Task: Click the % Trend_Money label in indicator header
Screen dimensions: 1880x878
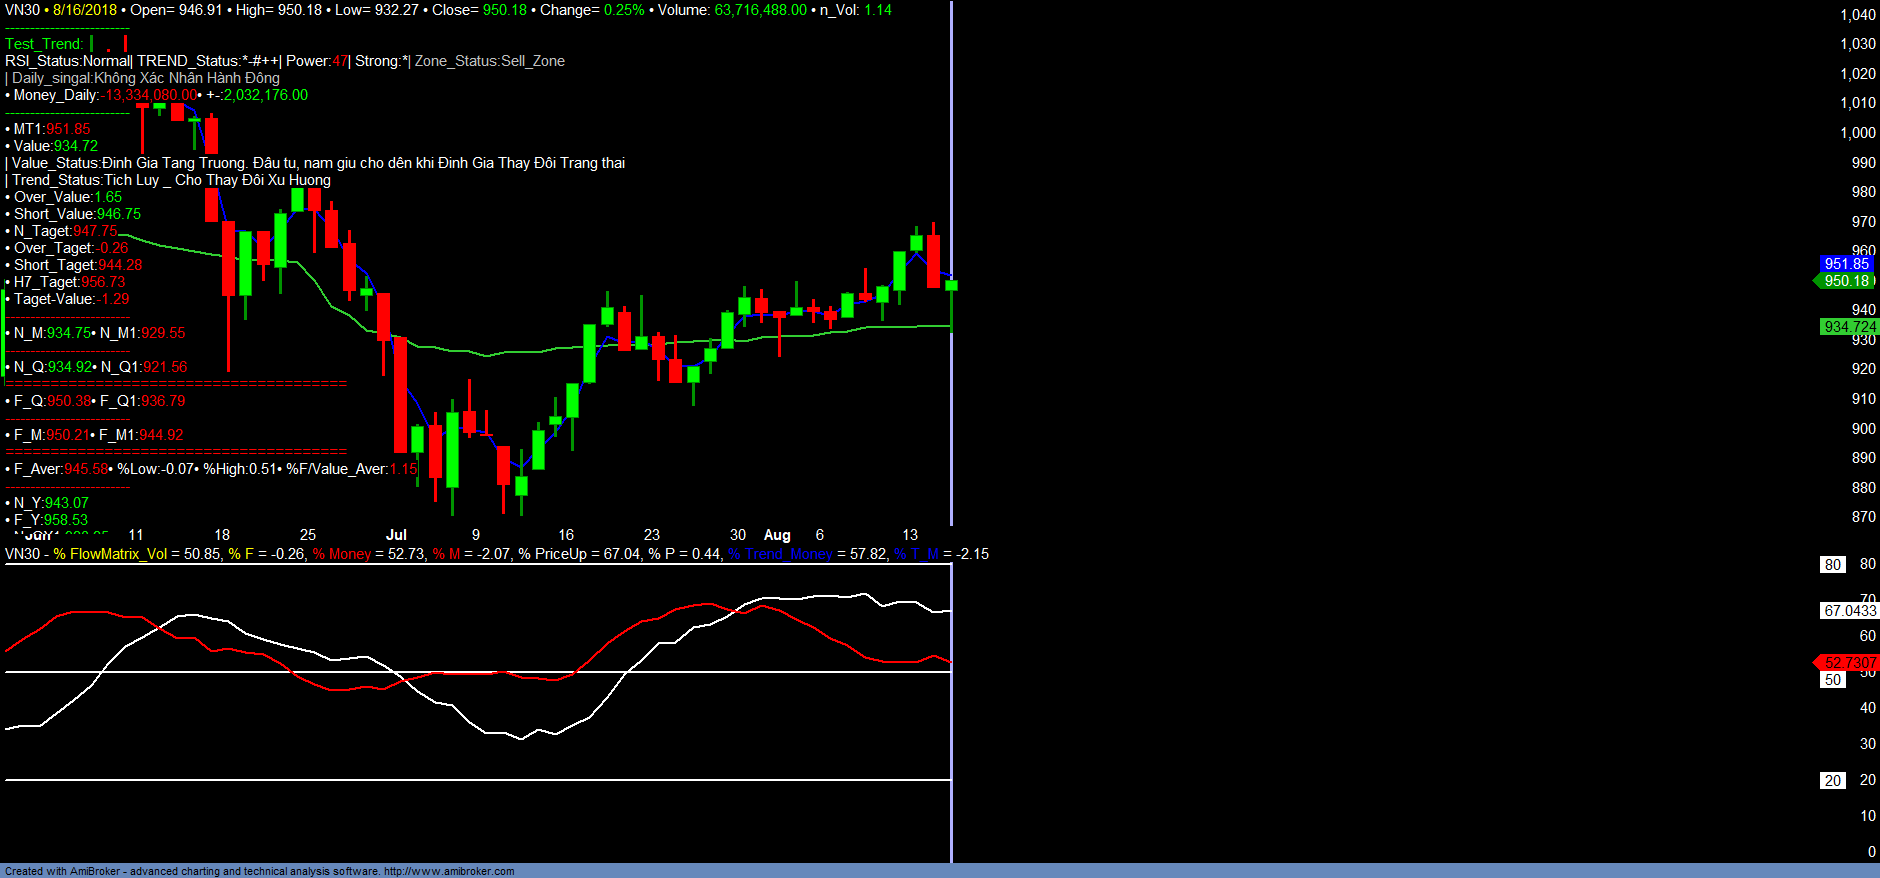Action: point(780,554)
